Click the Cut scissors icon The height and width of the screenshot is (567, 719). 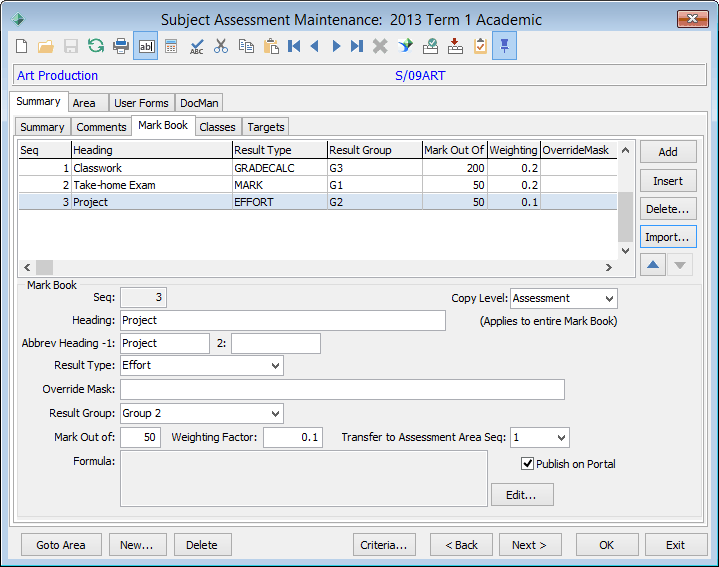pyautogui.click(x=221, y=46)
